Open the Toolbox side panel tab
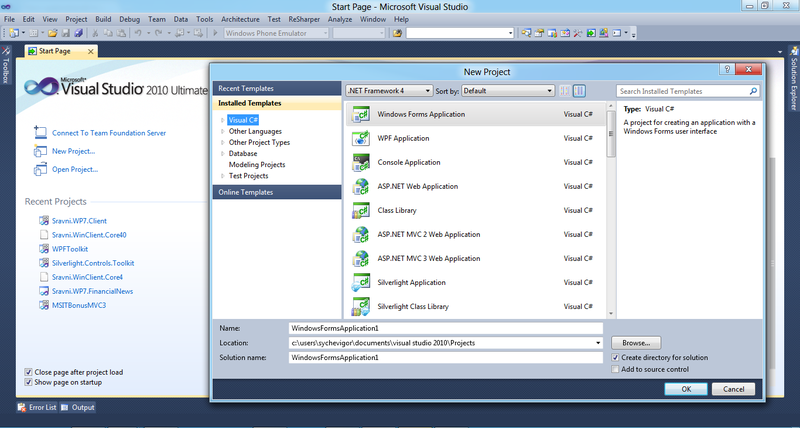This screenshot has width=800, height=428. click(6, 65)
